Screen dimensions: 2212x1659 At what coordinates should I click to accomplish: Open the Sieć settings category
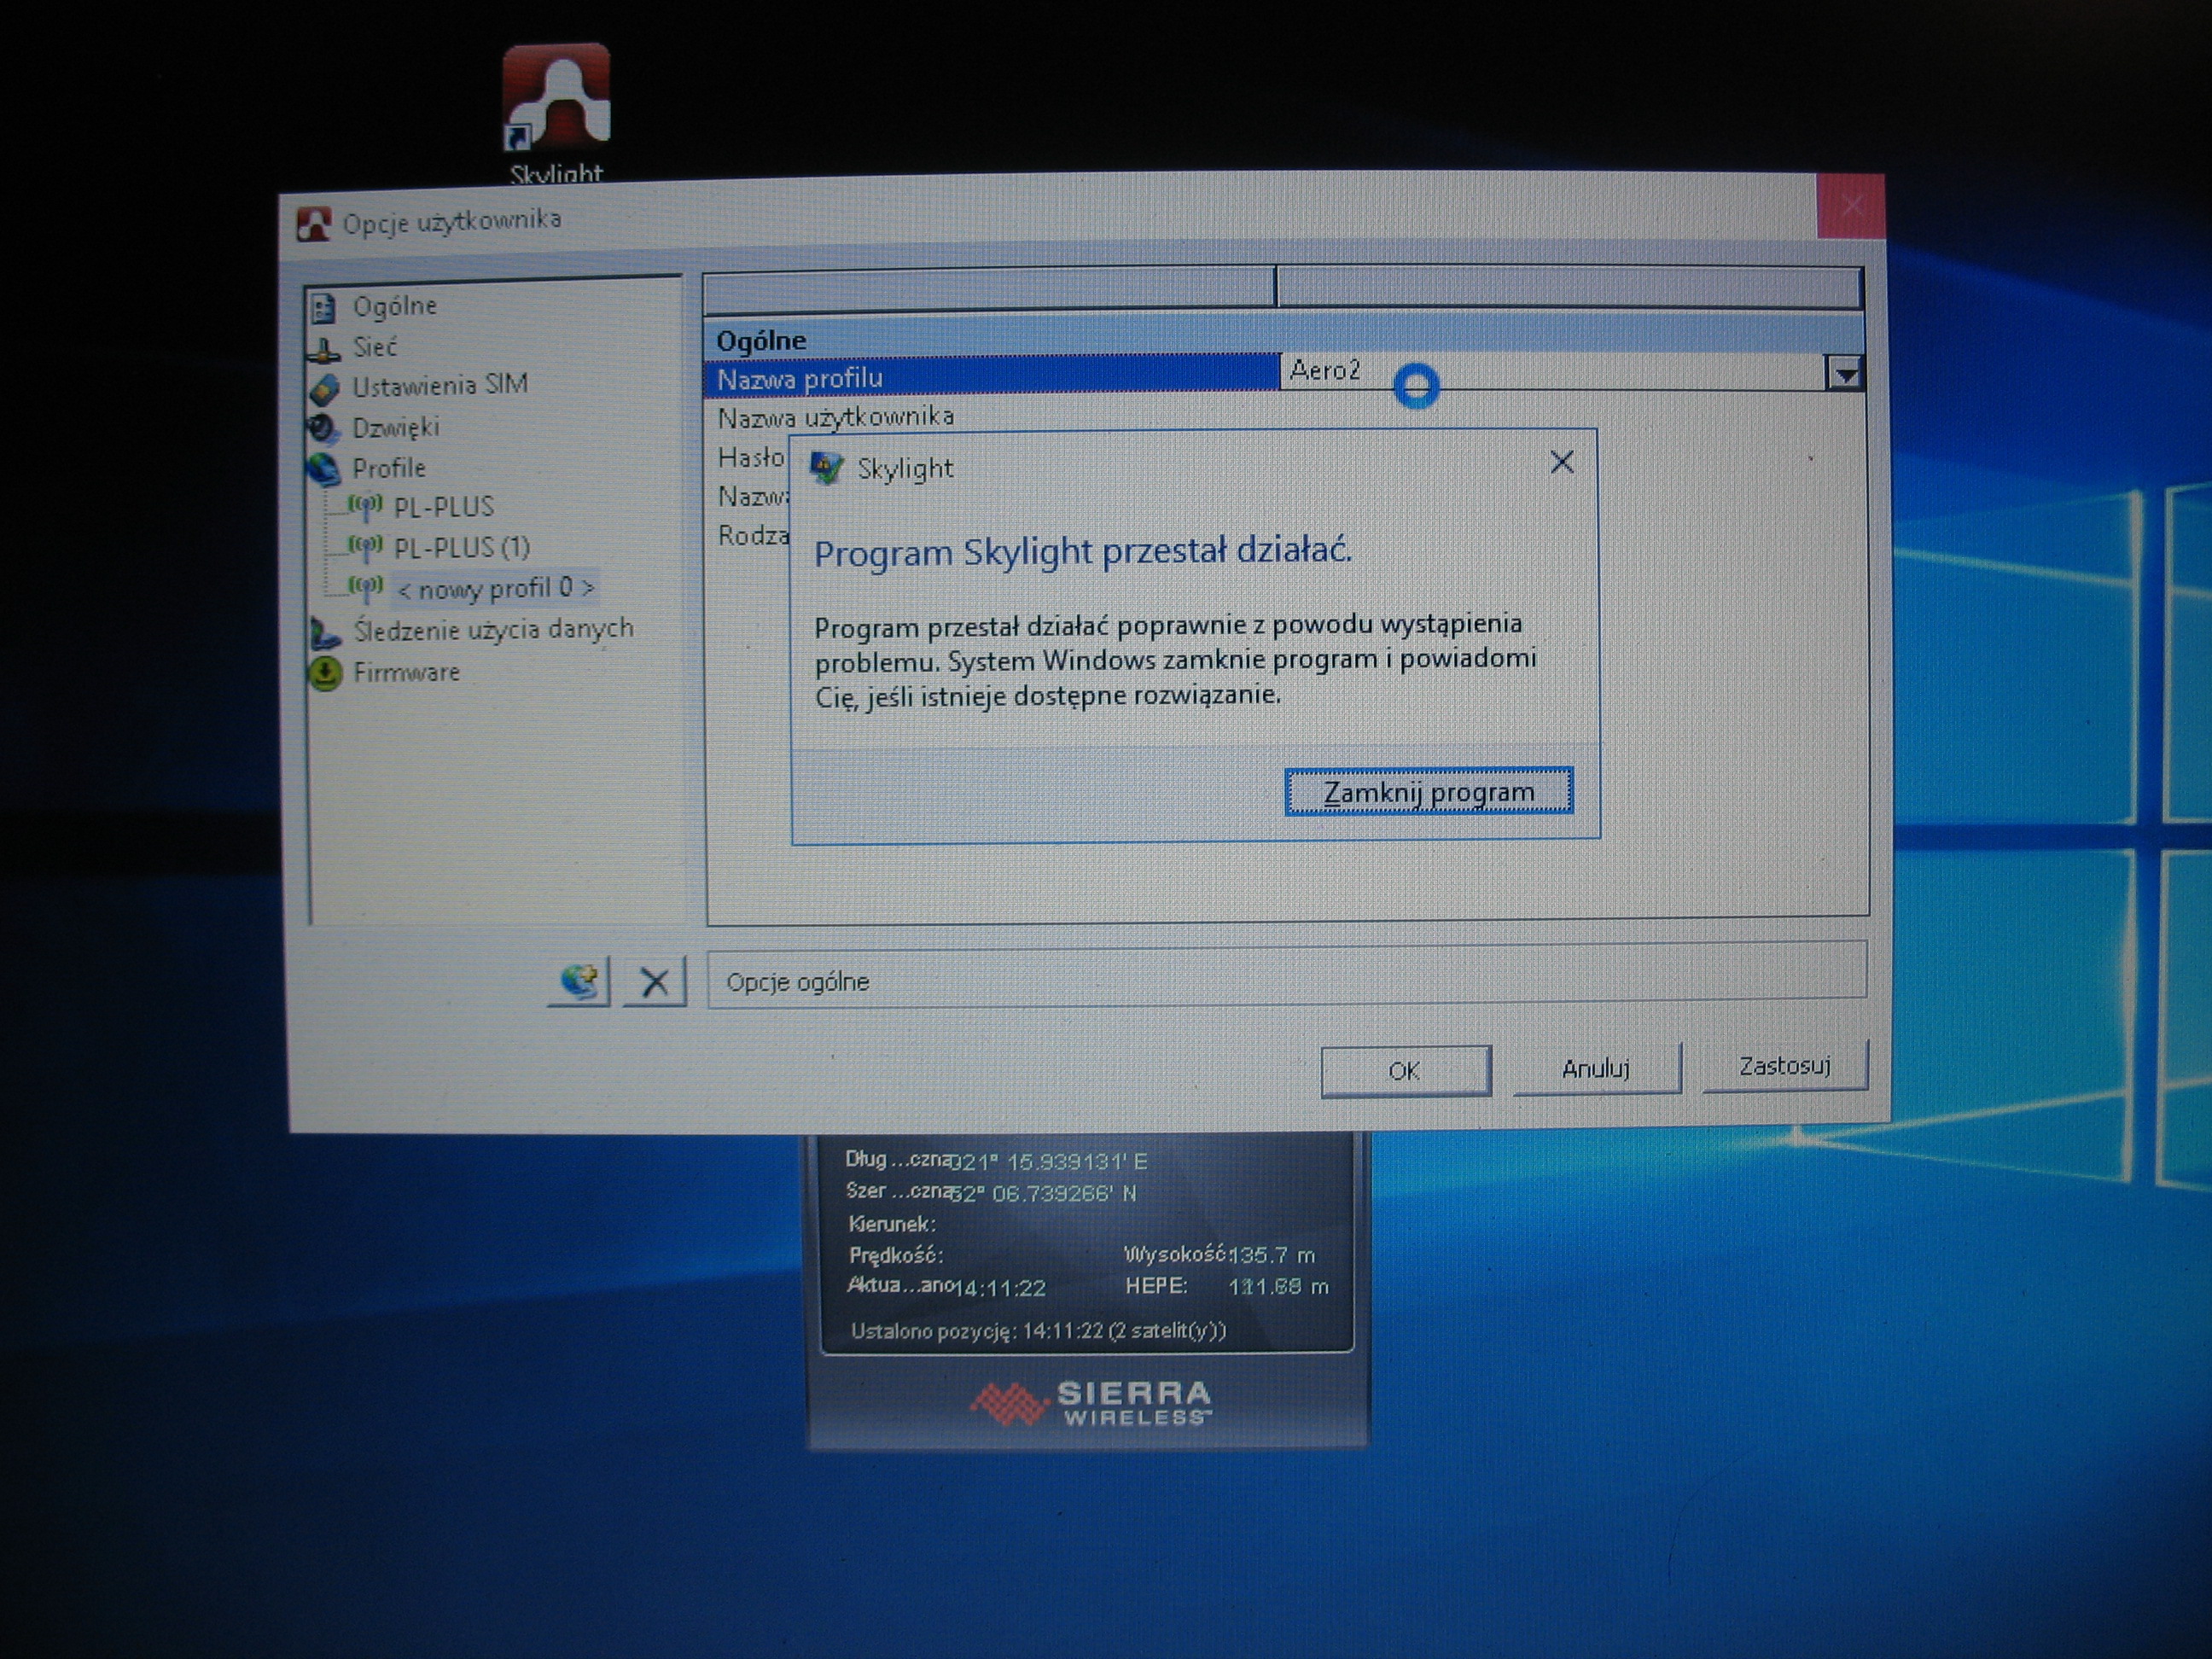[374, 347]
